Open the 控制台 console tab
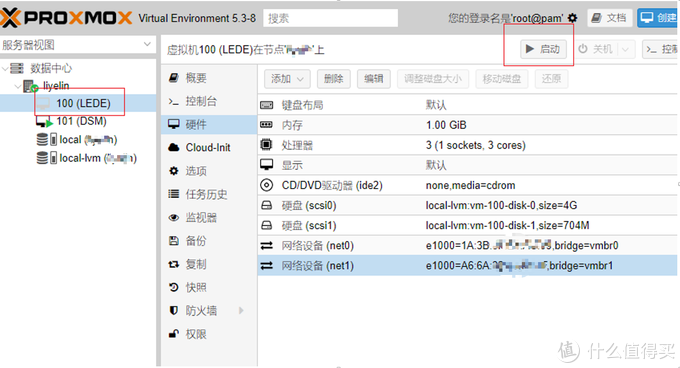The height and width of the screenshot is (368, 680). click(x=209, y=101)
